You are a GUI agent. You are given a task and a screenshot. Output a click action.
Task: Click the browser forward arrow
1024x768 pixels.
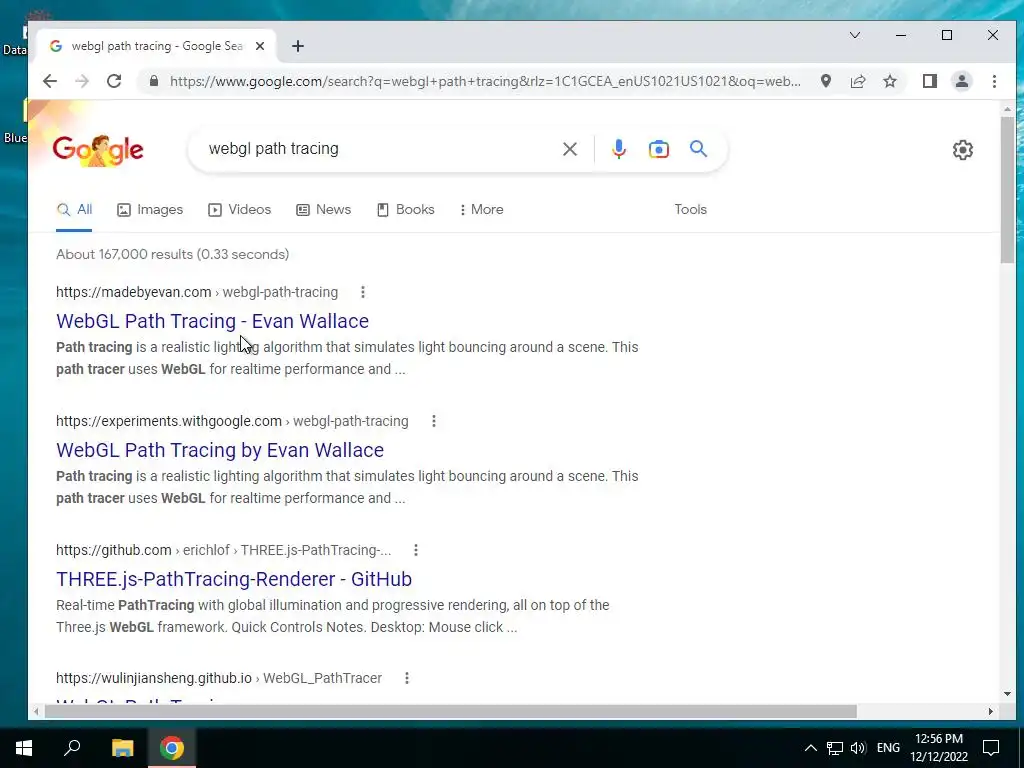pos(82,81)
